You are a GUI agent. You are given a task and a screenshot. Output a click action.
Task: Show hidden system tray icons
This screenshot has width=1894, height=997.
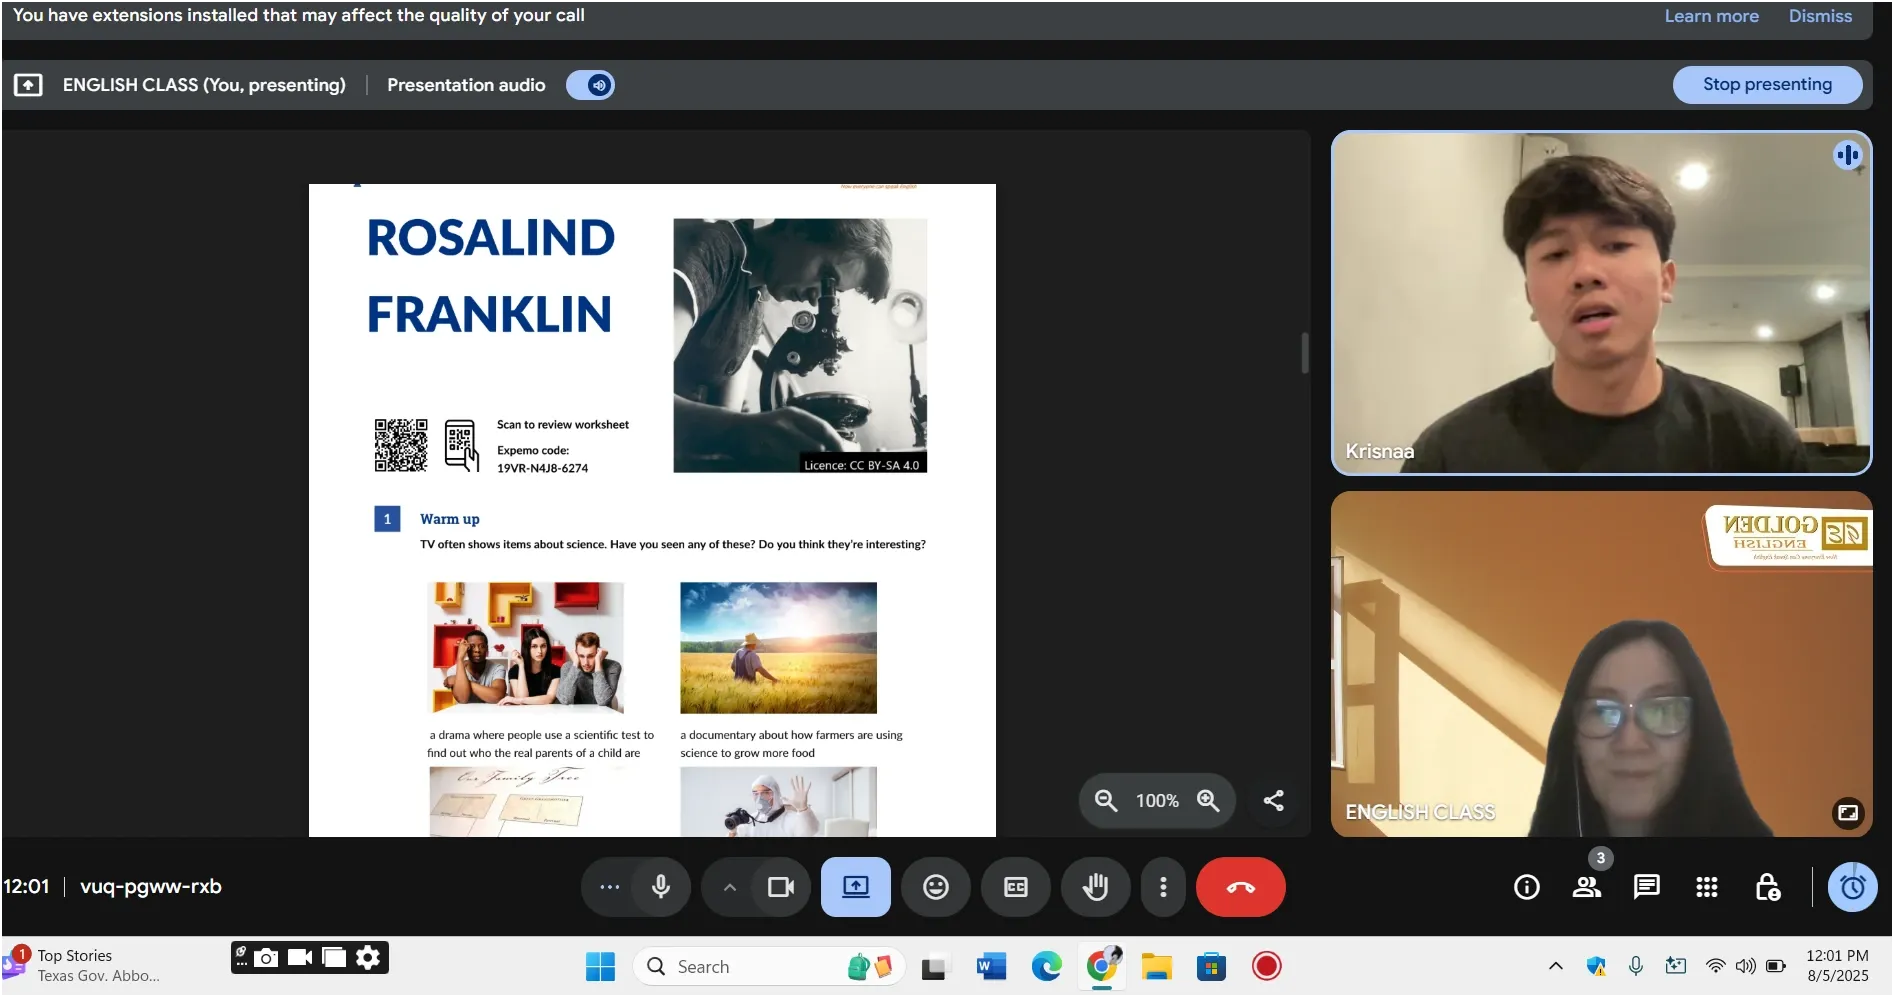(1556, 966)
